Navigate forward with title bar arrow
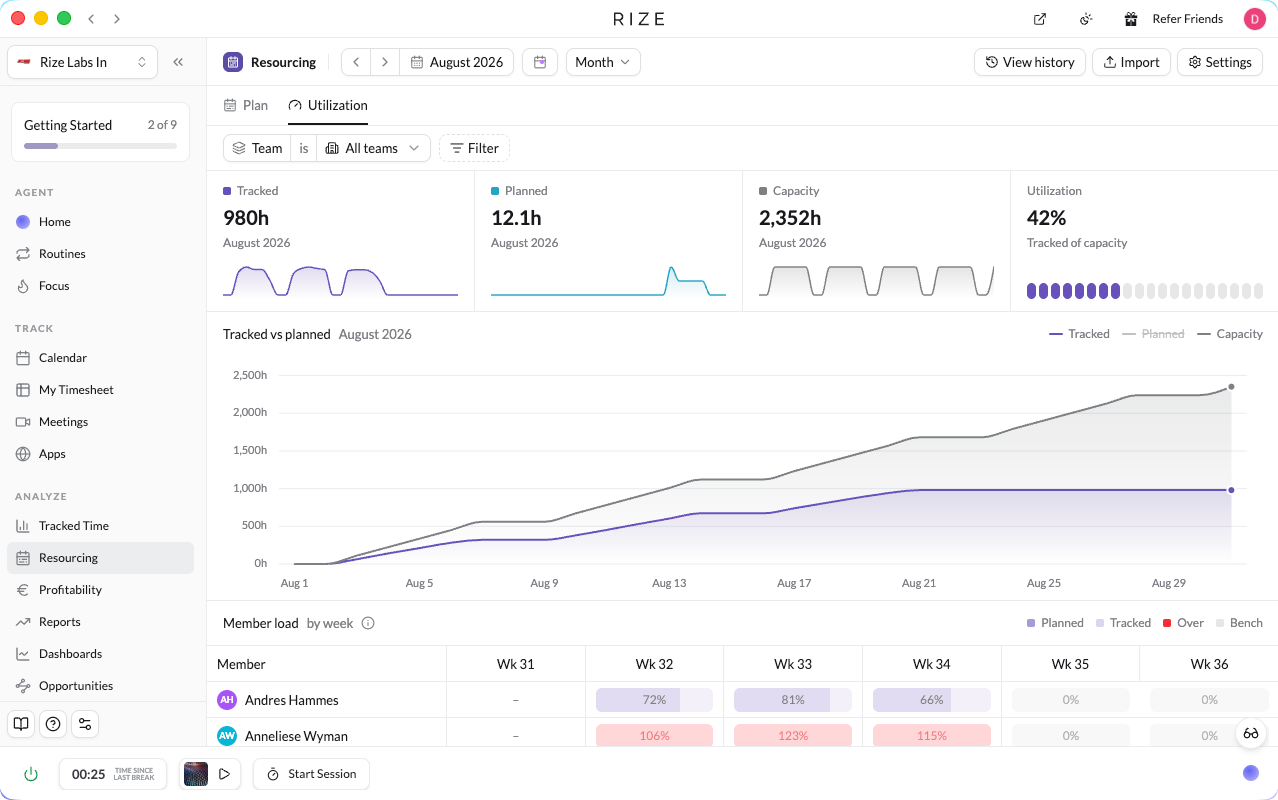The width and height of the screenshot is (1278, 800). [x=117, y=19]
